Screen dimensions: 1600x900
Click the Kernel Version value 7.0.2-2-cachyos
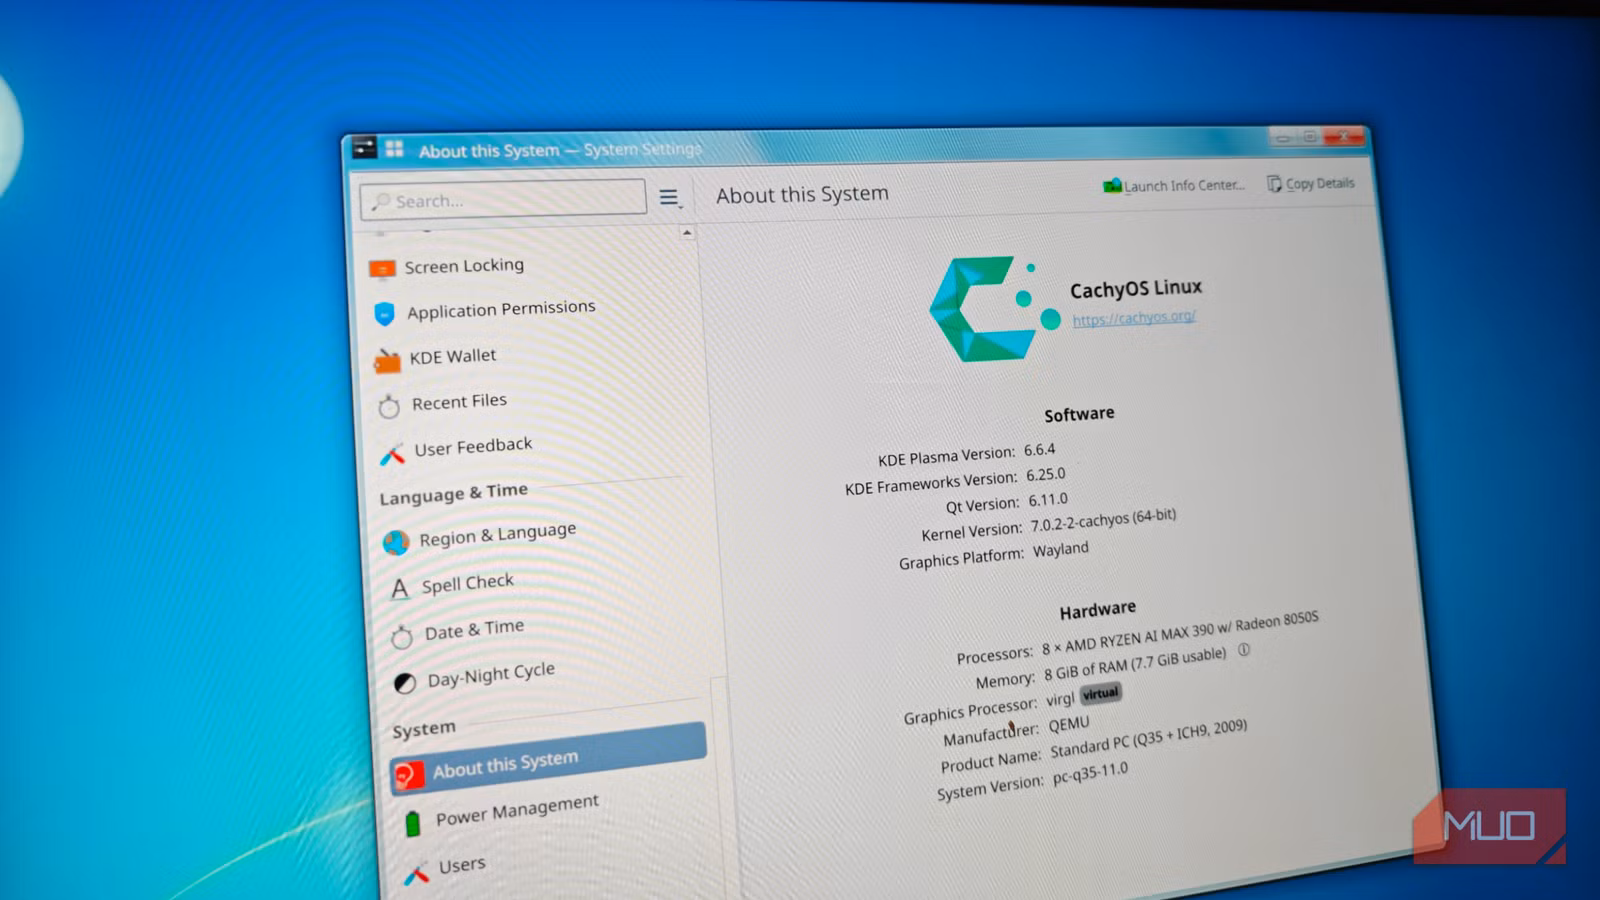pos(1103,520)
